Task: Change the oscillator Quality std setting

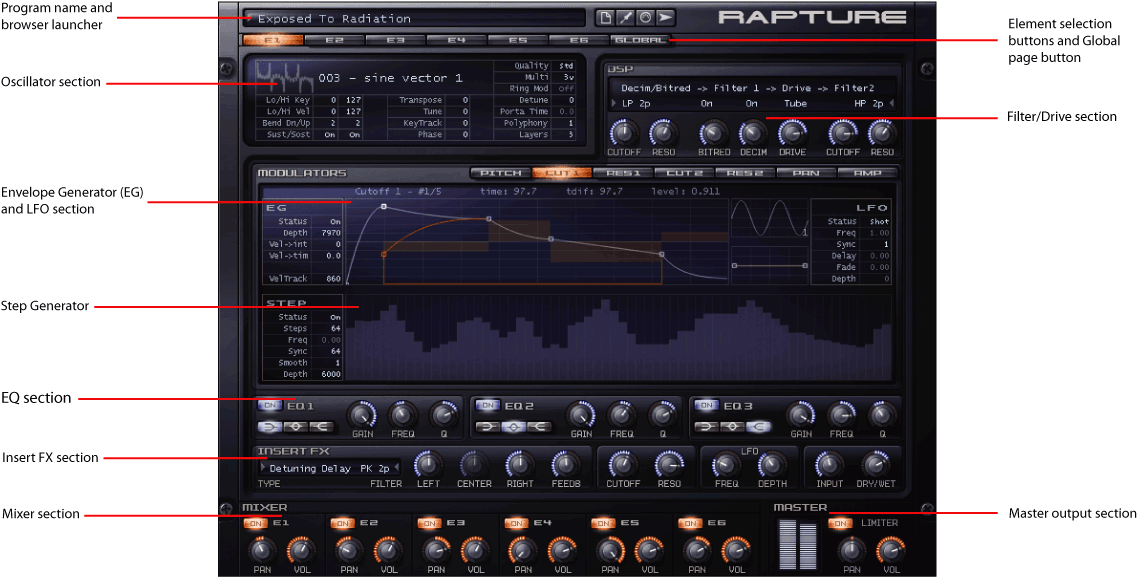Action: pos(565,65)
